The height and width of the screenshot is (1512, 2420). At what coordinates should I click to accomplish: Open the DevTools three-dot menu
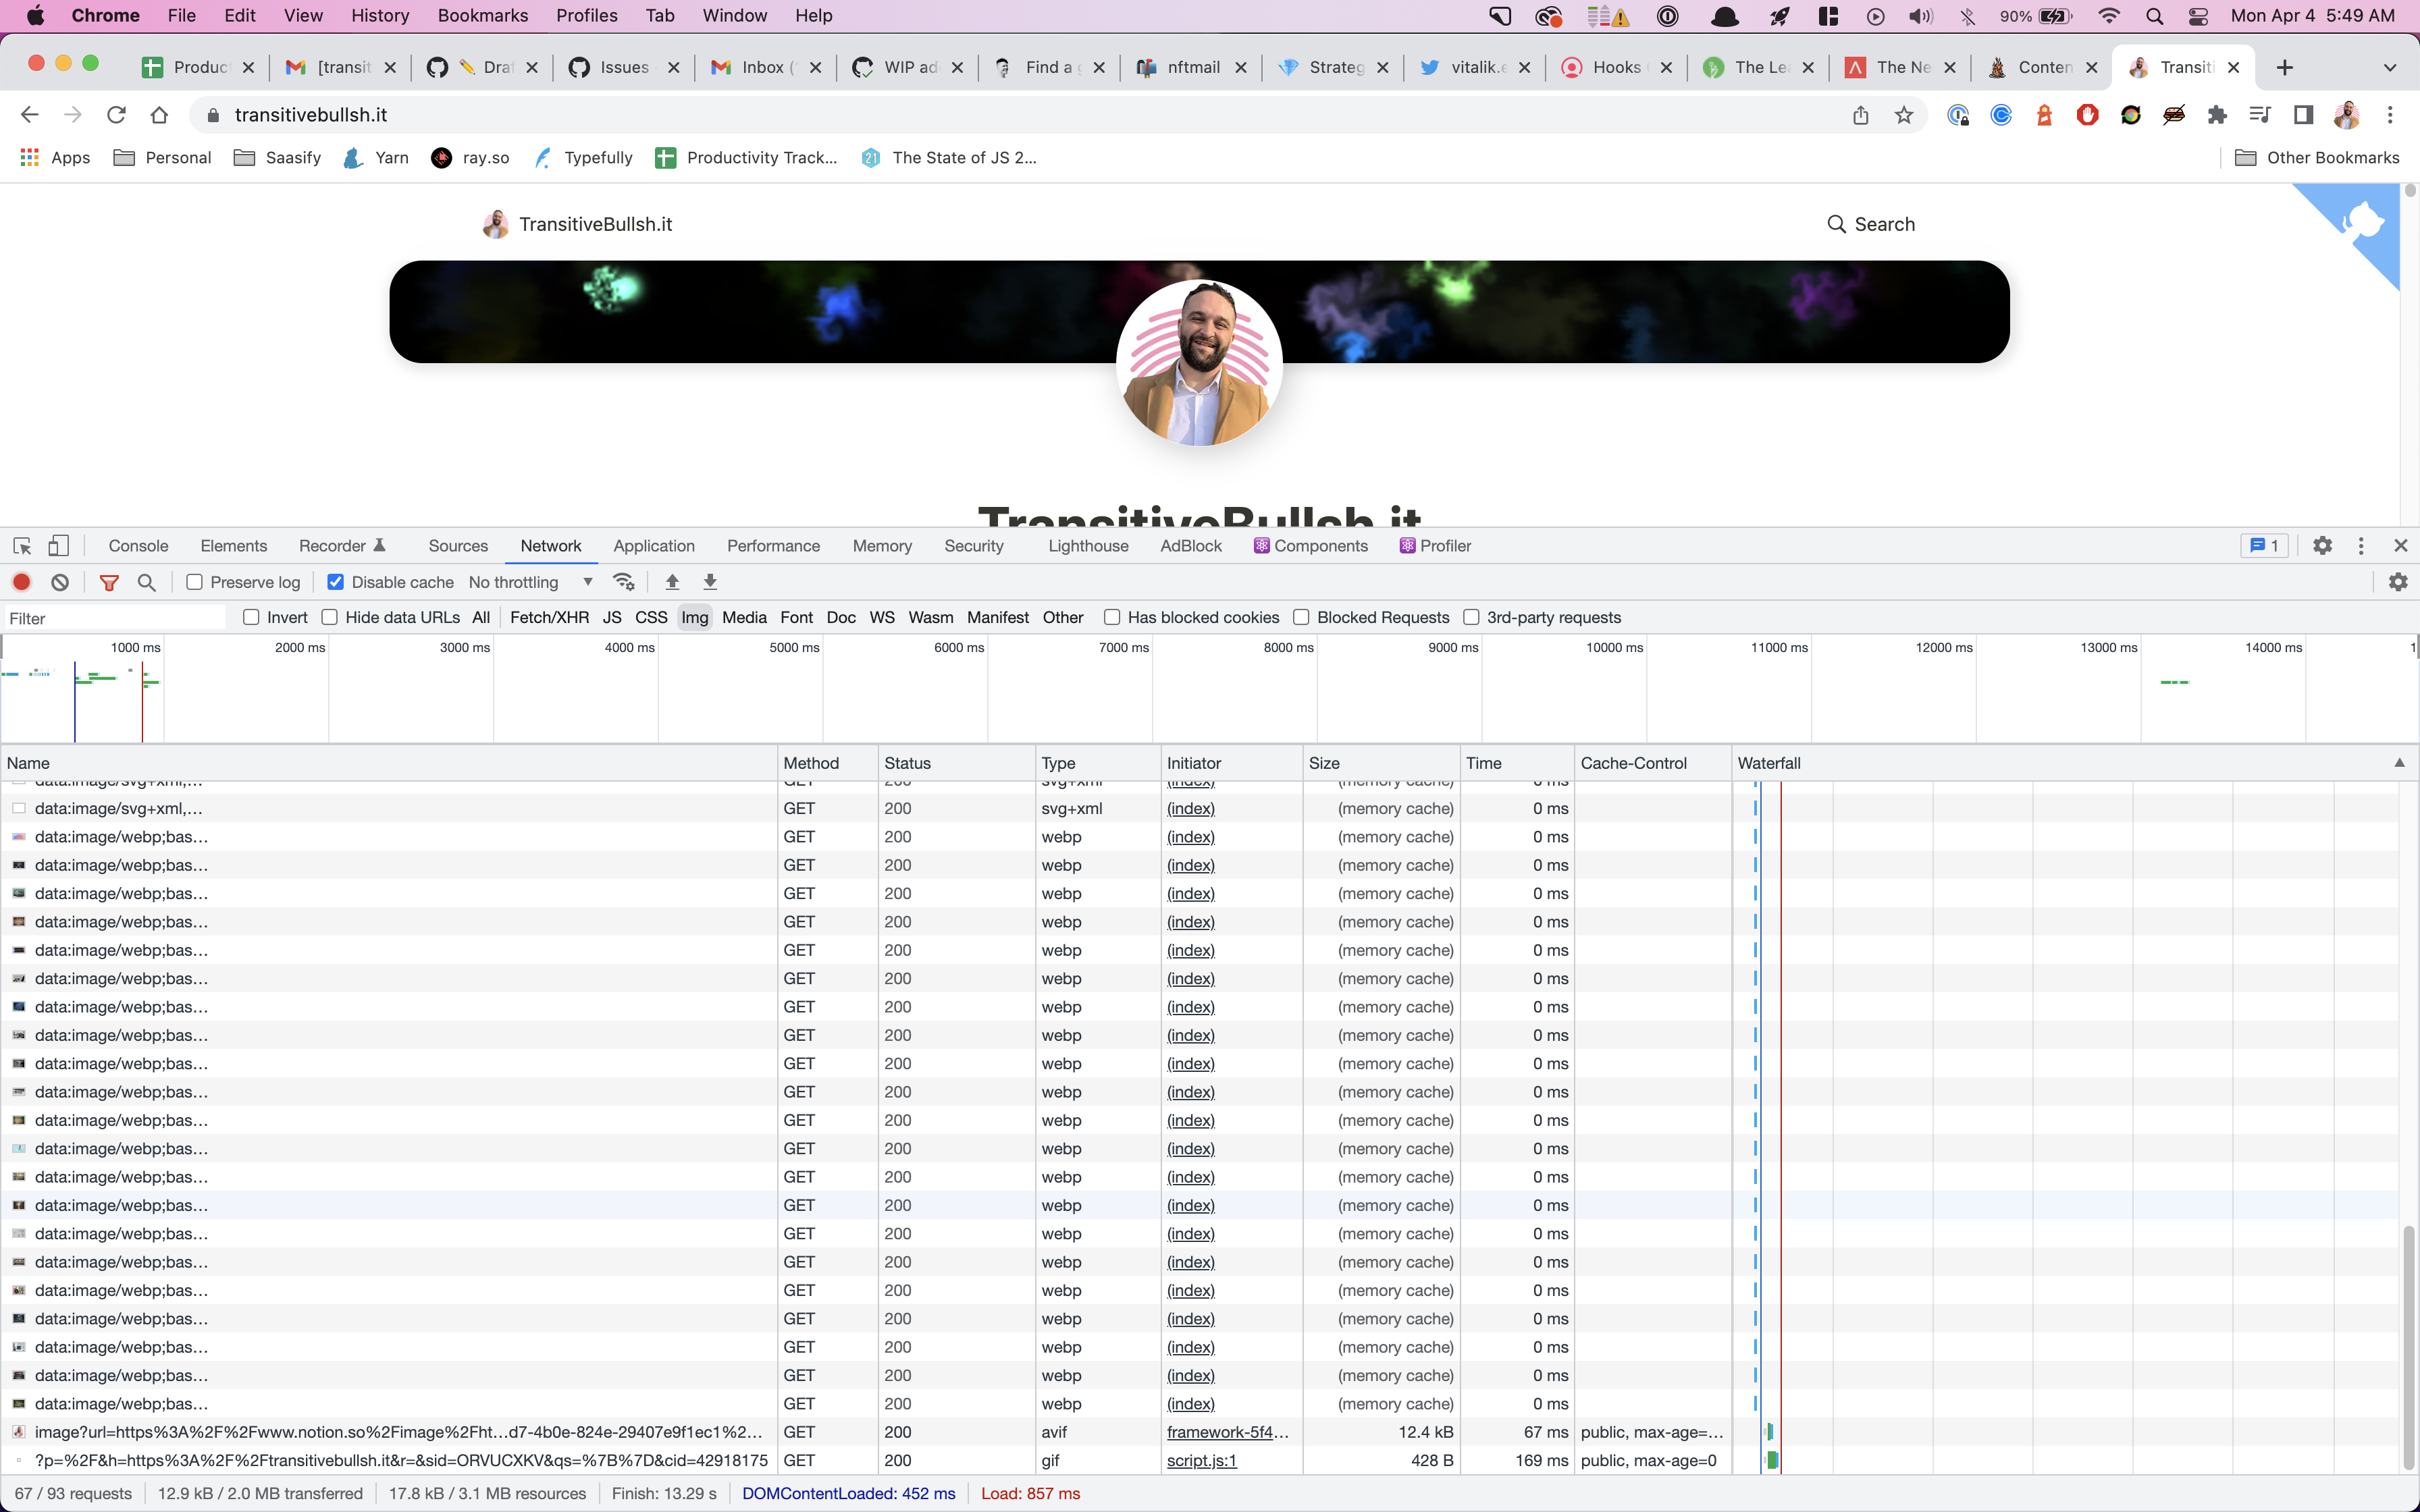tap(2360, 546)
